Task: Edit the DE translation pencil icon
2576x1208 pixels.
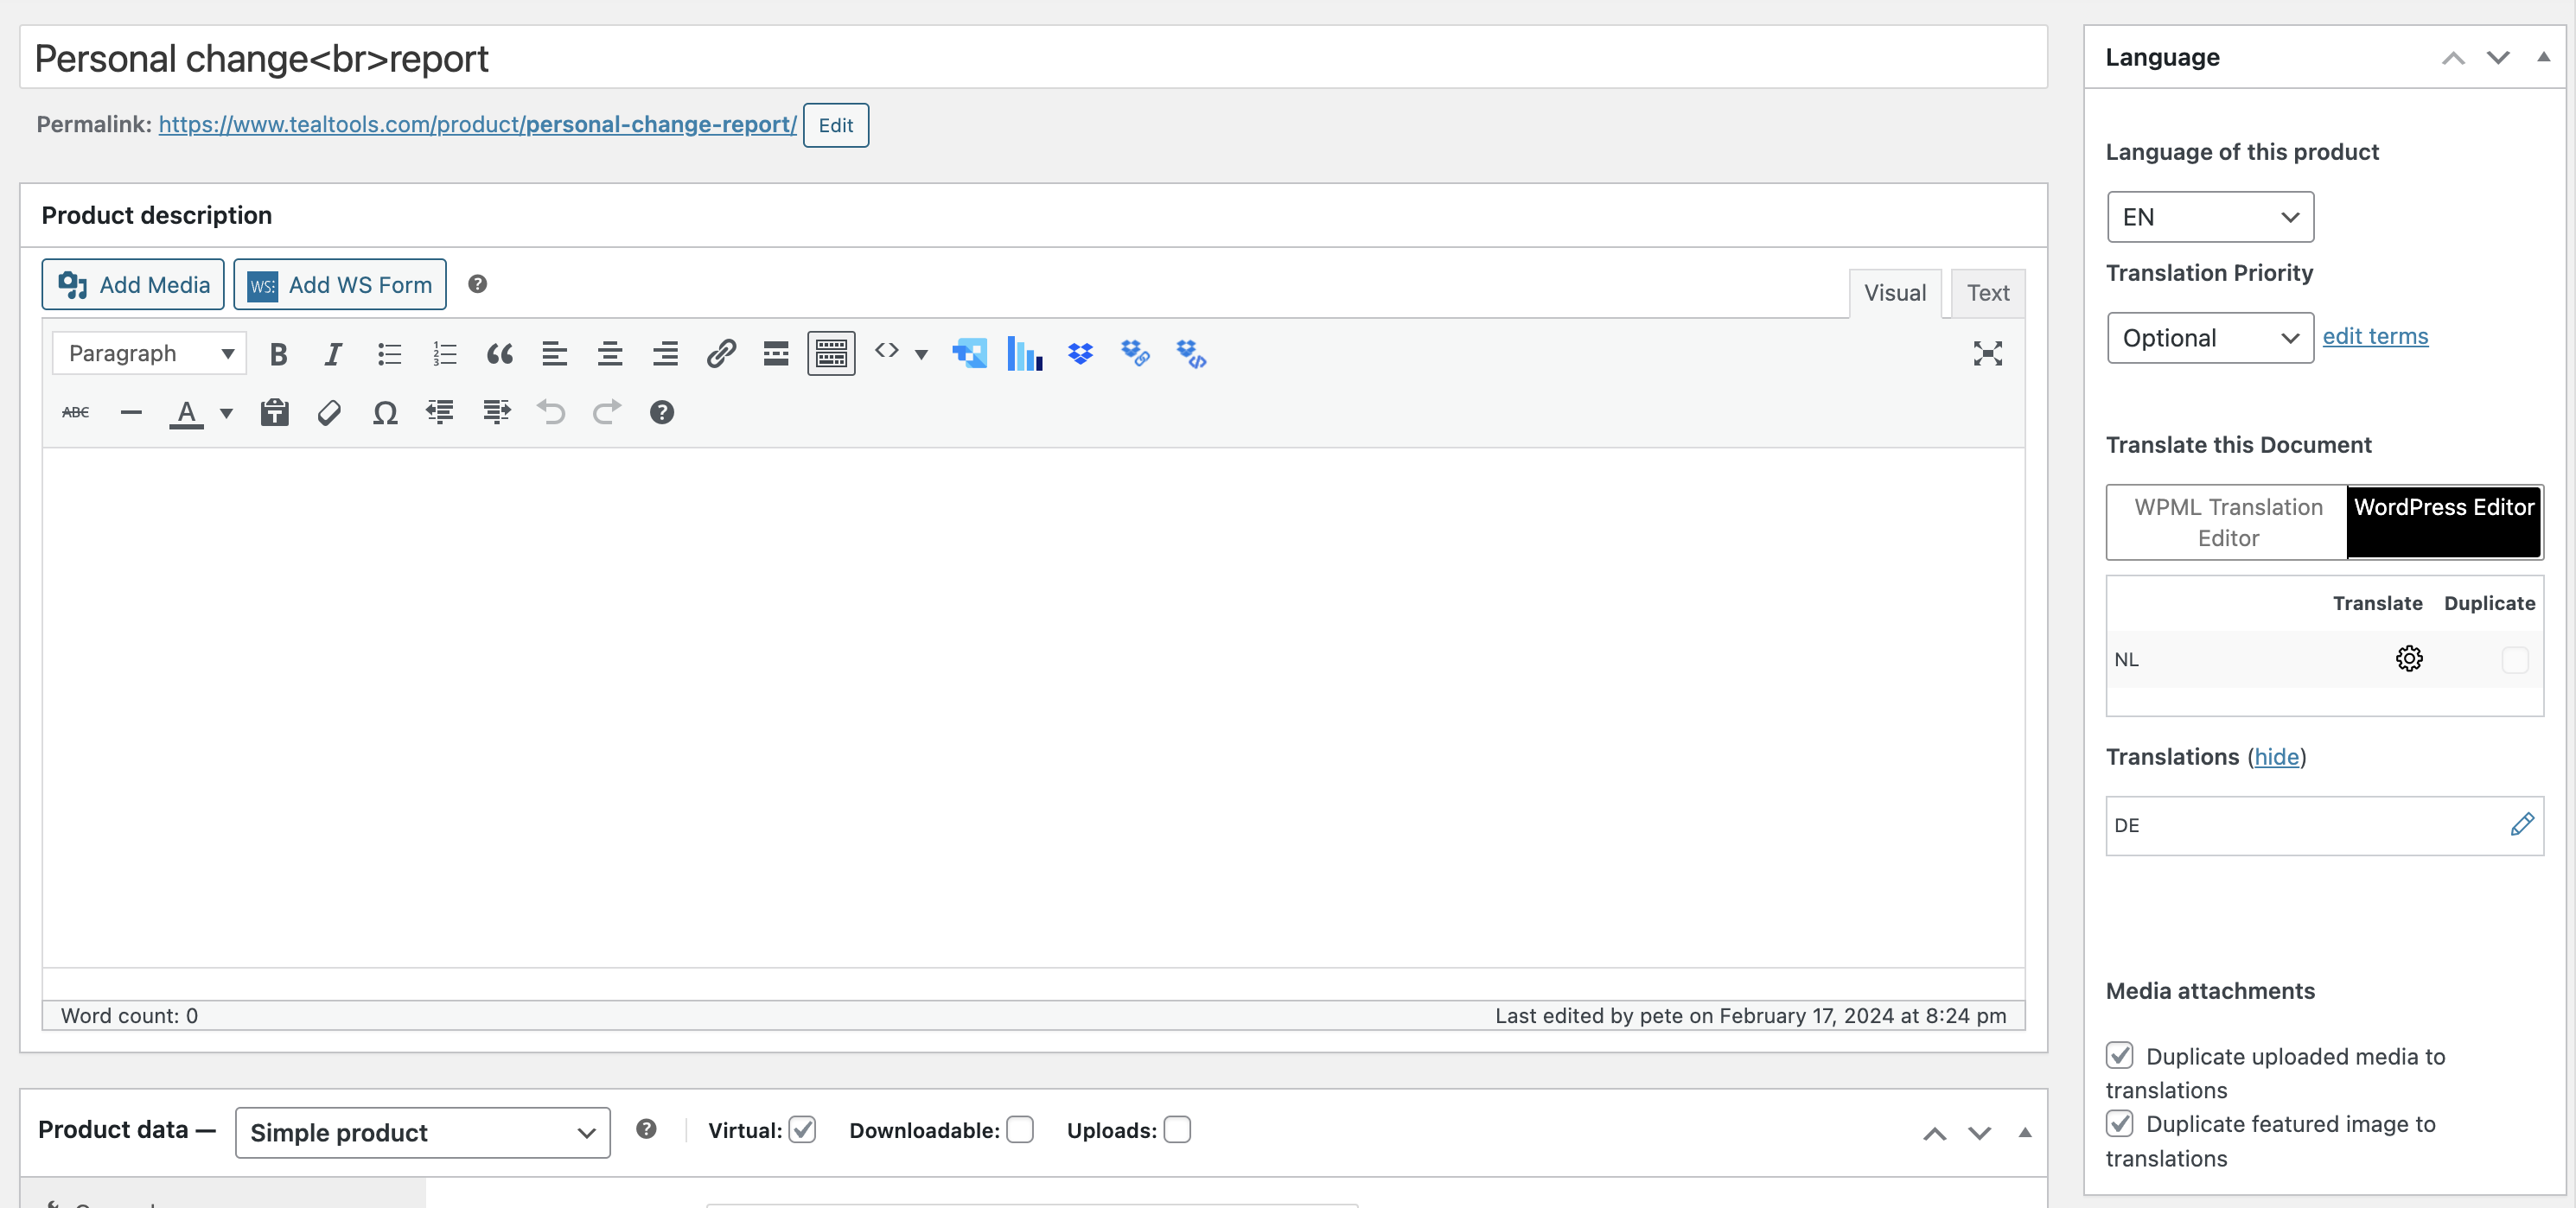Action: pyautogui.click(x=2522, y=825)
